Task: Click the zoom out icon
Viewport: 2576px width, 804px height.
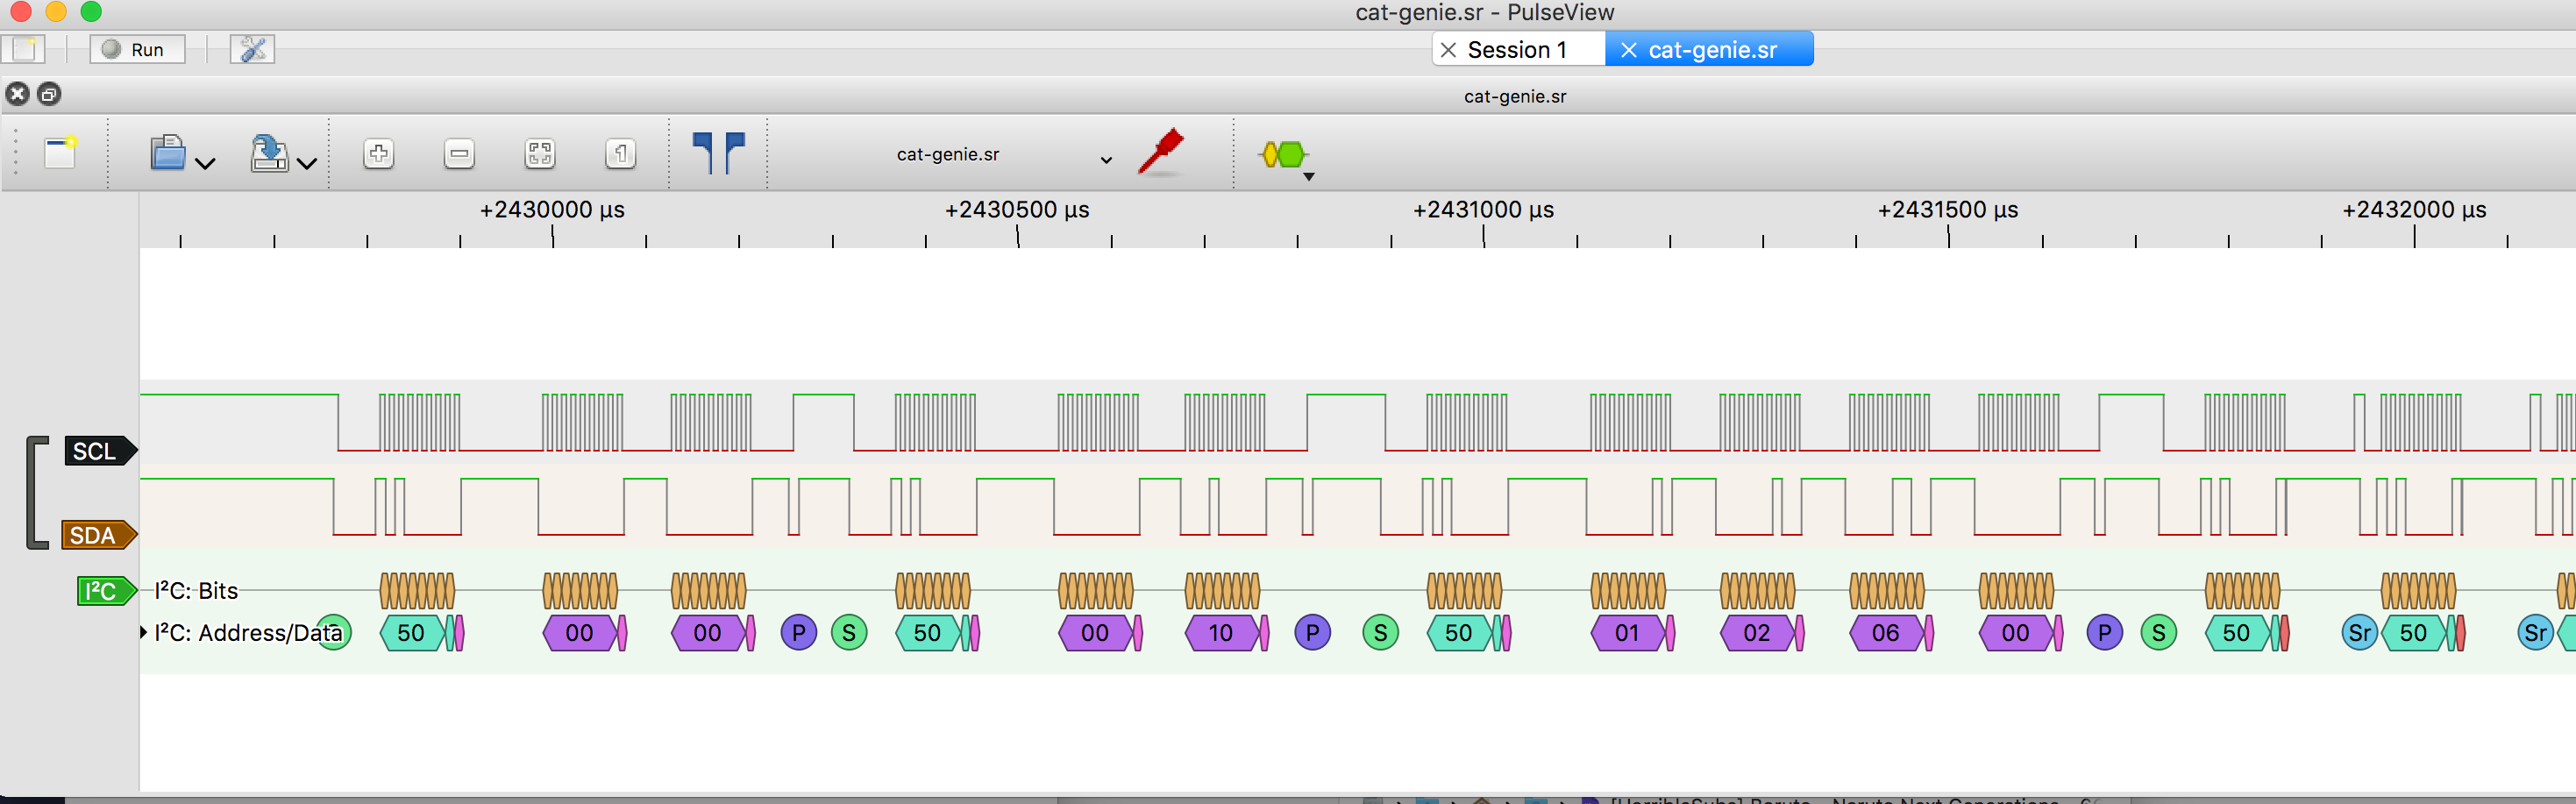Action: [x=459, y=154]
